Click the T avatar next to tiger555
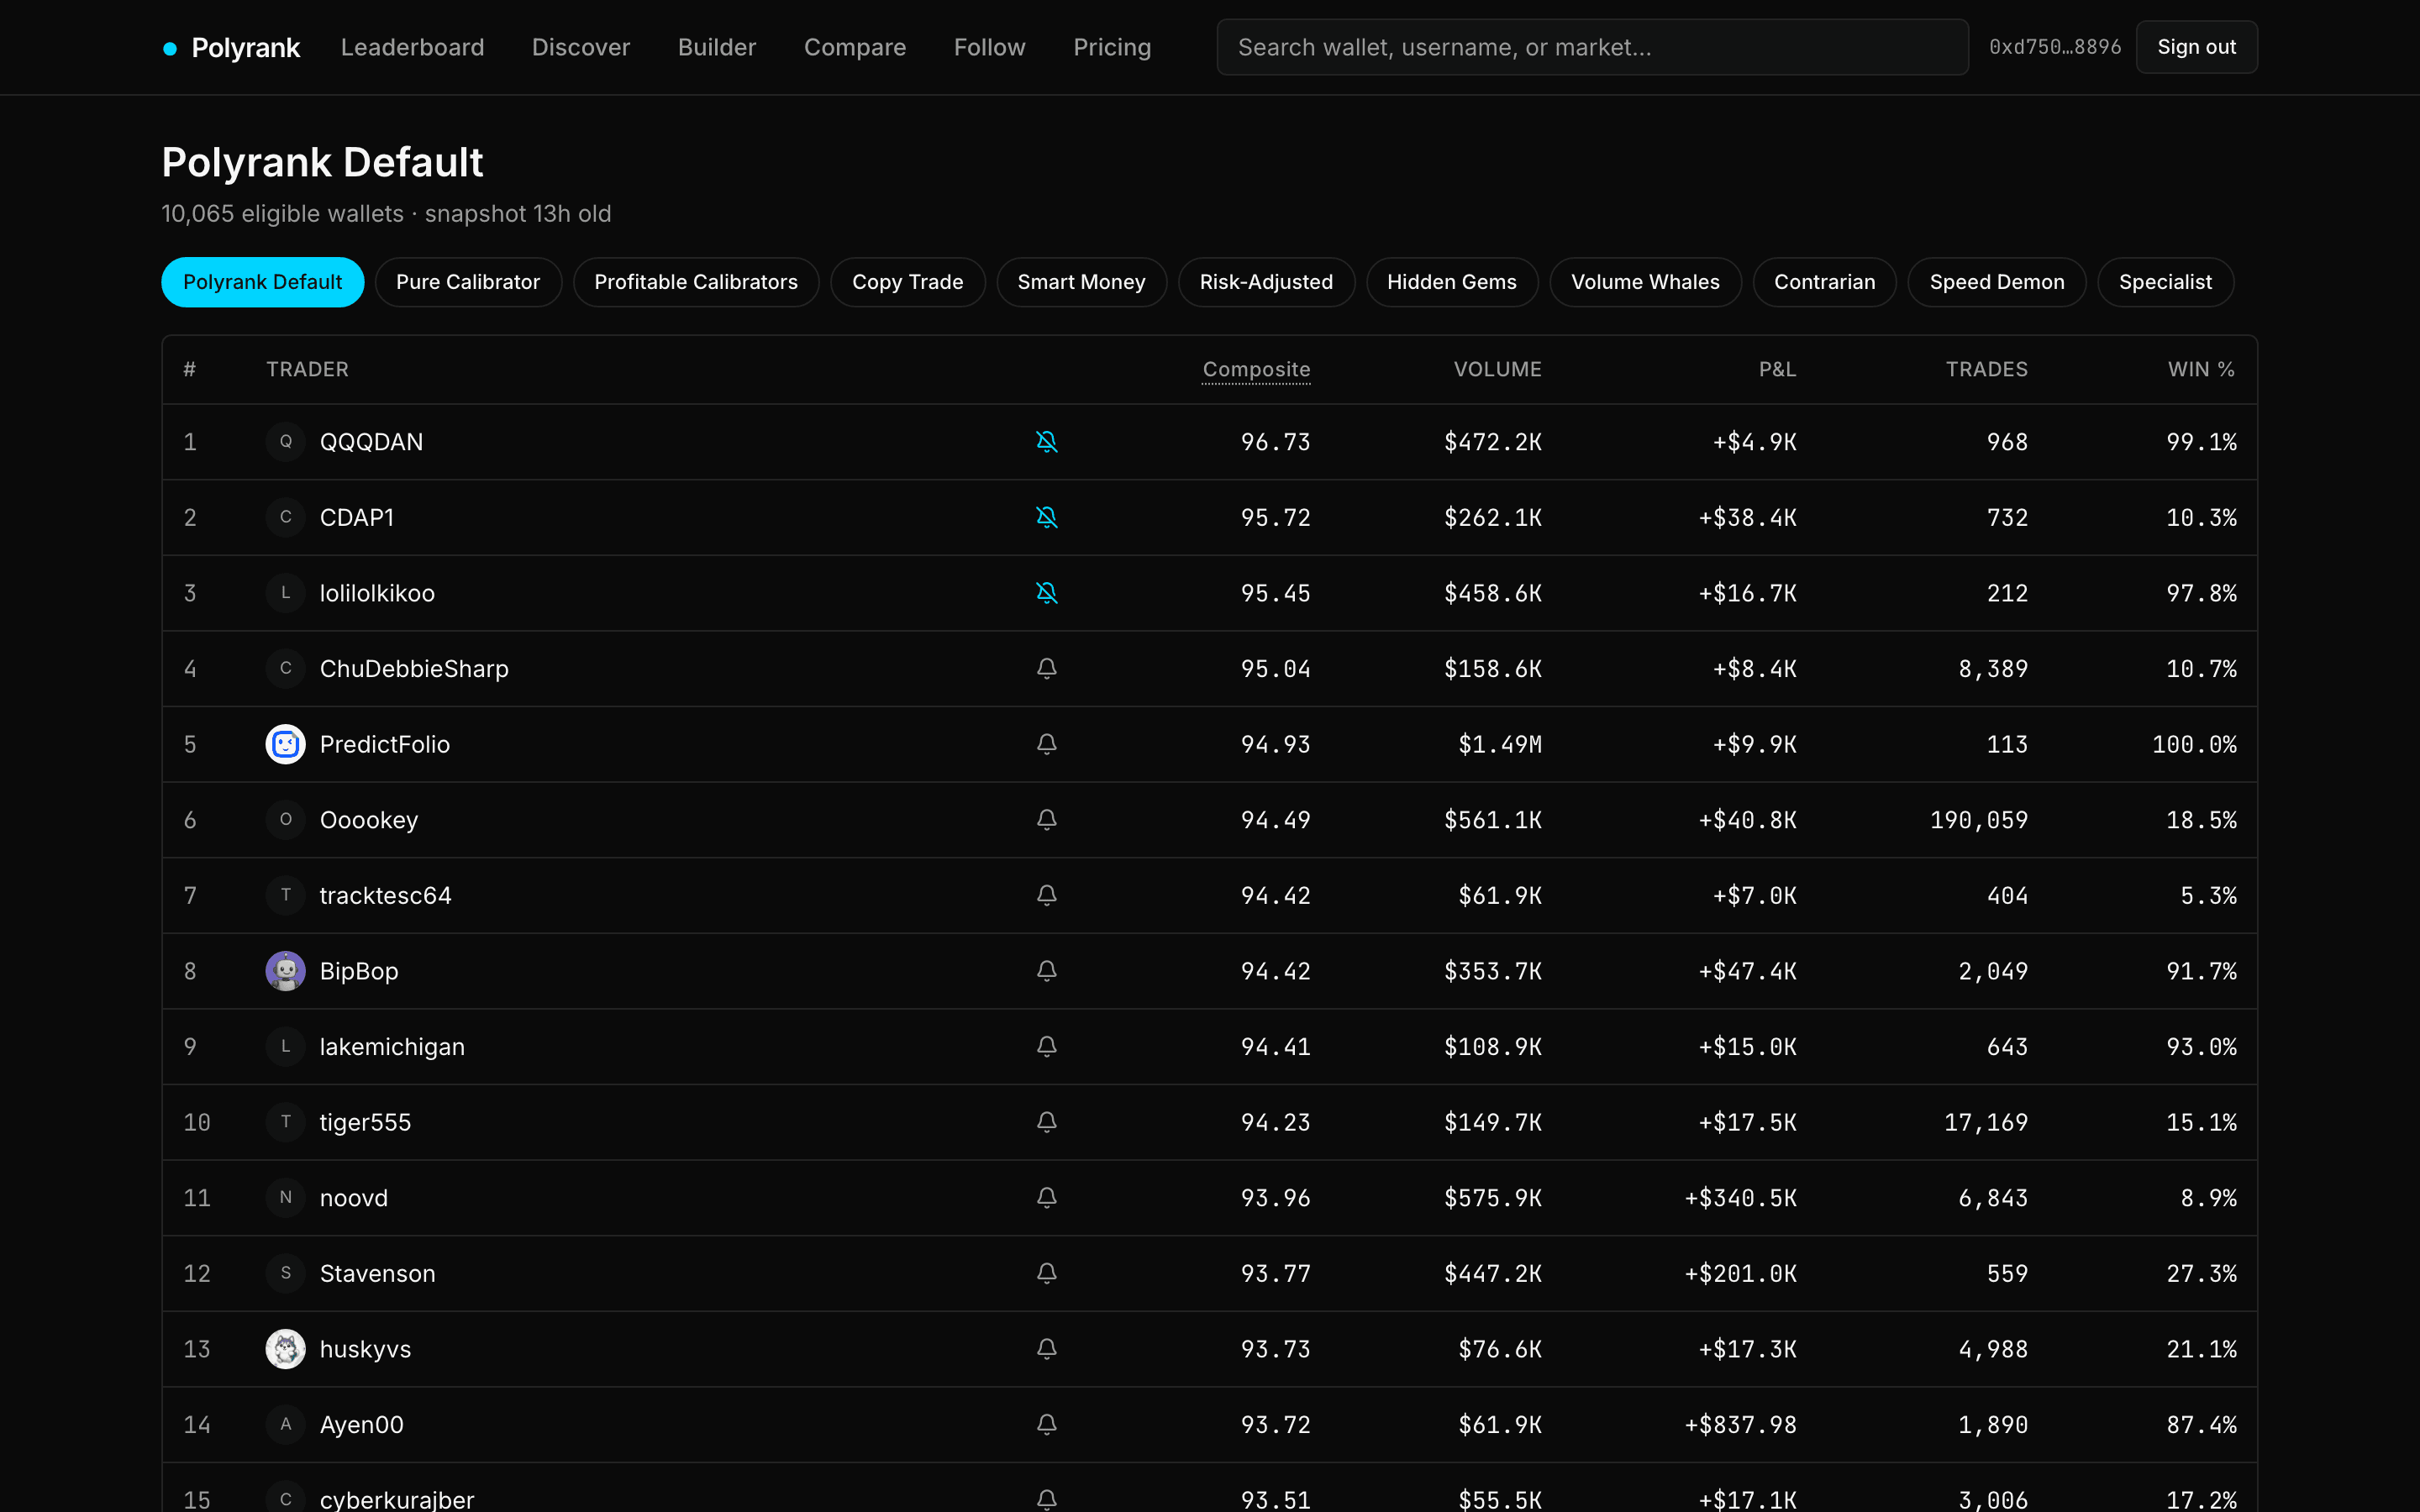The height and width of the screenshot is (1512, 2420). 285,1122
